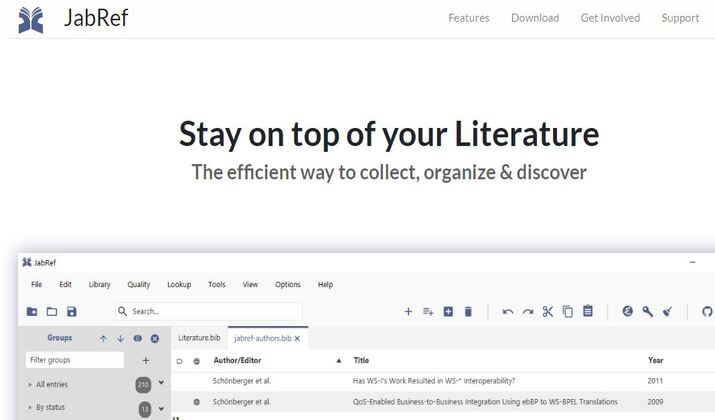Click the URL globe column header icon

click(x=197, y=361)
